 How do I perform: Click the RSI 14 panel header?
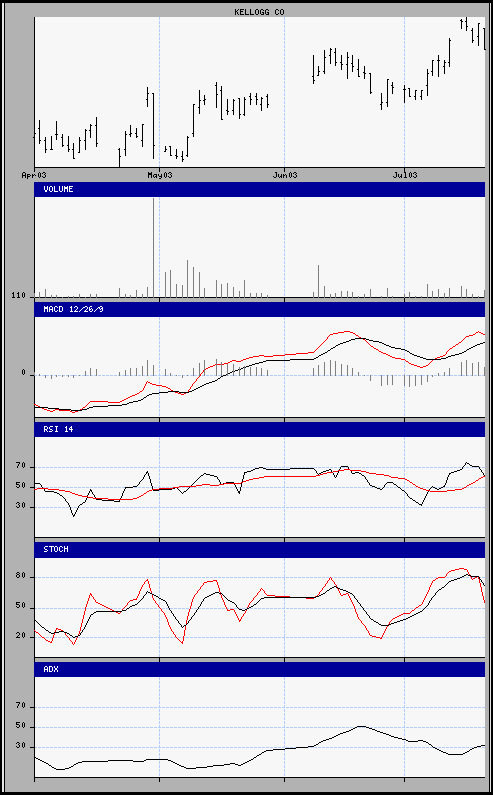coord(260,429)
